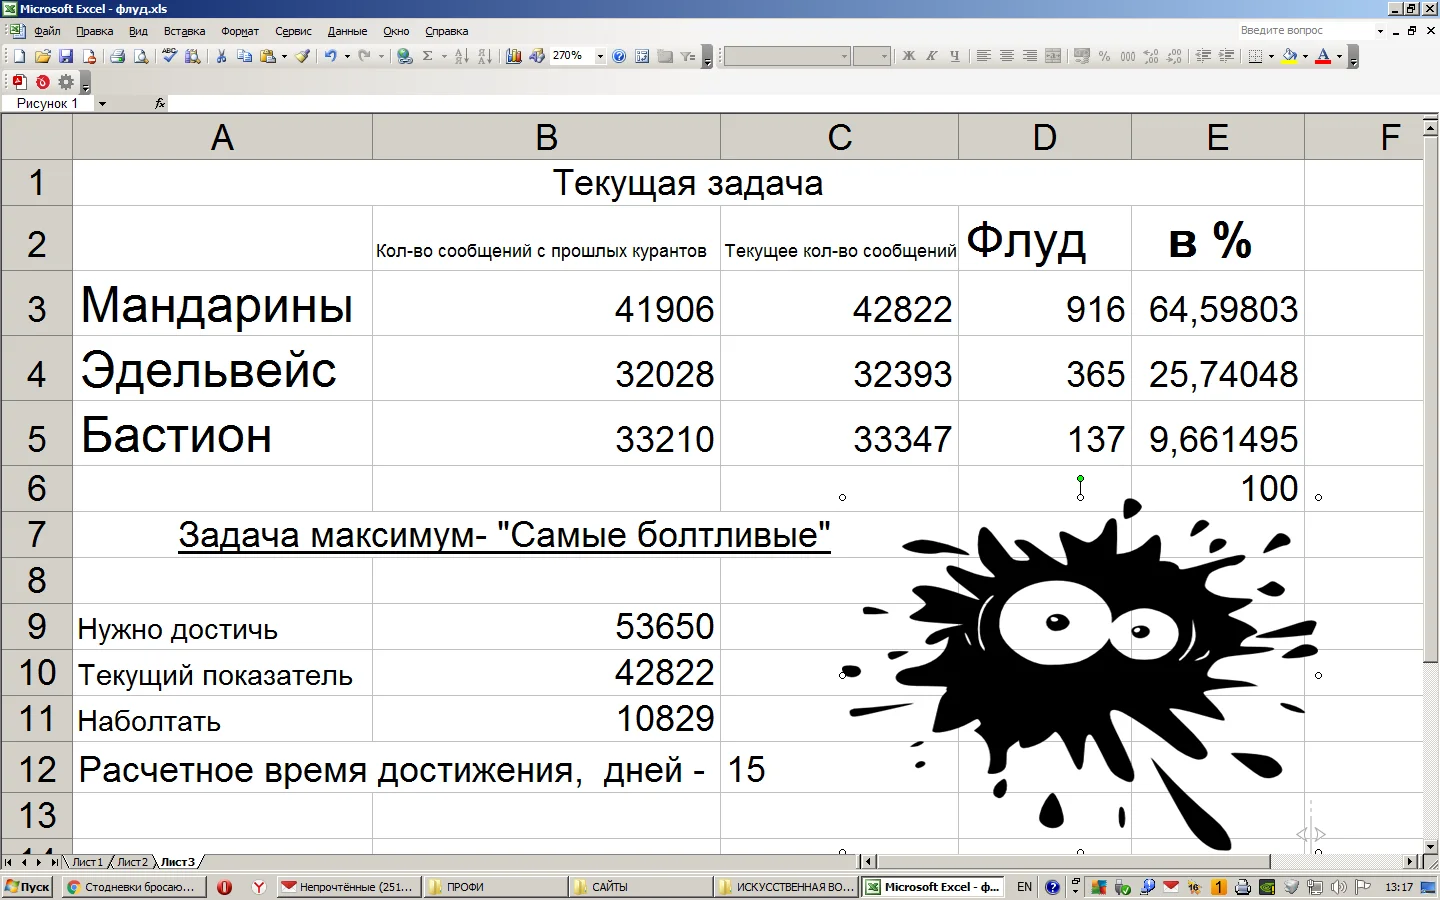
Task: Click the Insert Hyperlink globe icon
Action: tap(404, 57)
